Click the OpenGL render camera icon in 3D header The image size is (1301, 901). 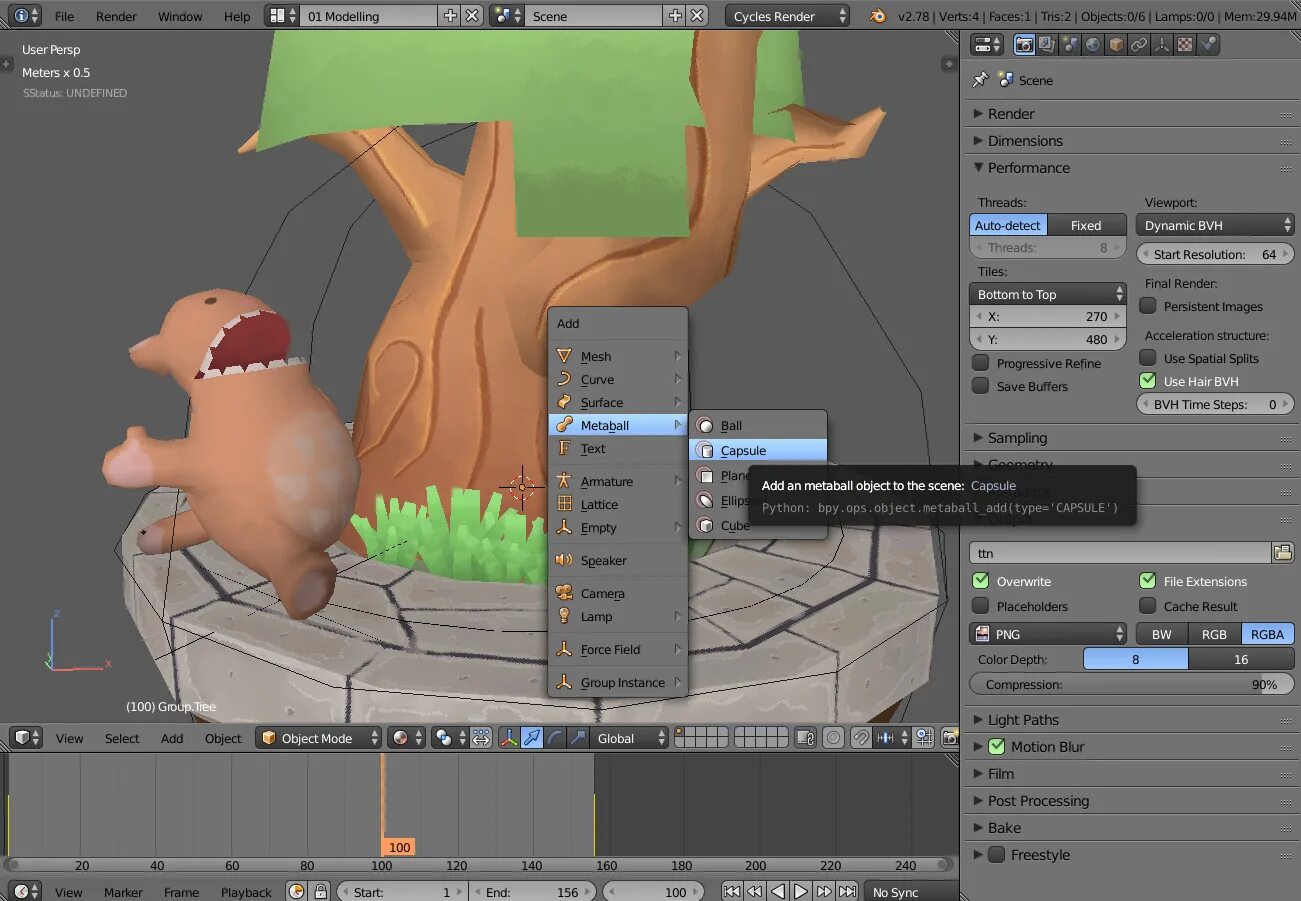950,738
